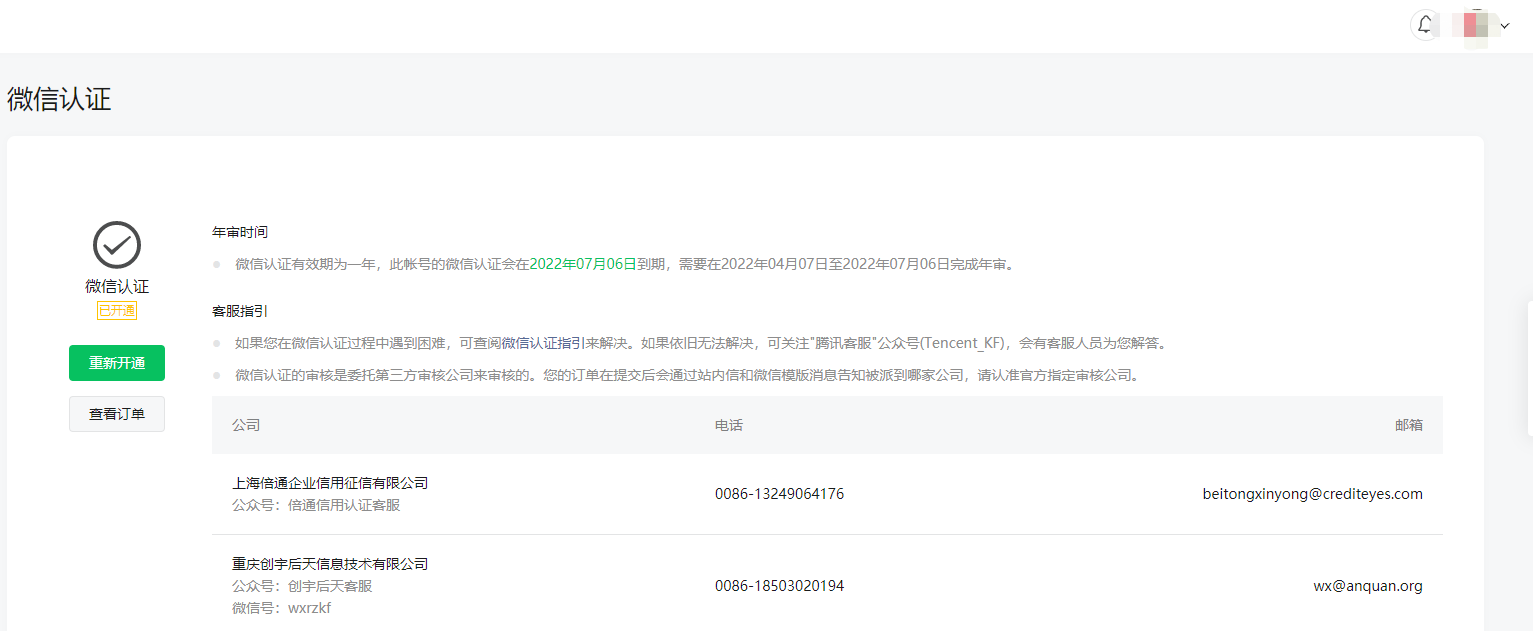Viewport: 1533px width, 631px height.
Task: Click the 查看订单 button
Action: pyautogui.click(x=117, y=414)
